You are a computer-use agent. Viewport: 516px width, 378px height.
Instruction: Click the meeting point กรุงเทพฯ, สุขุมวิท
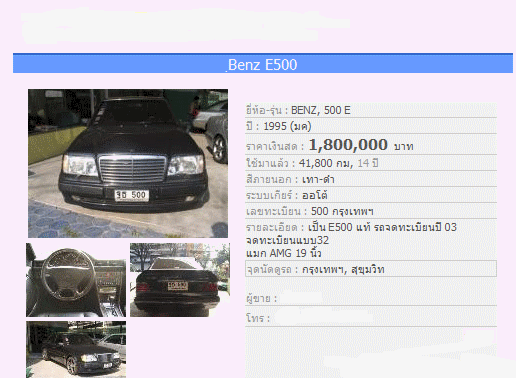click(343, 269)
